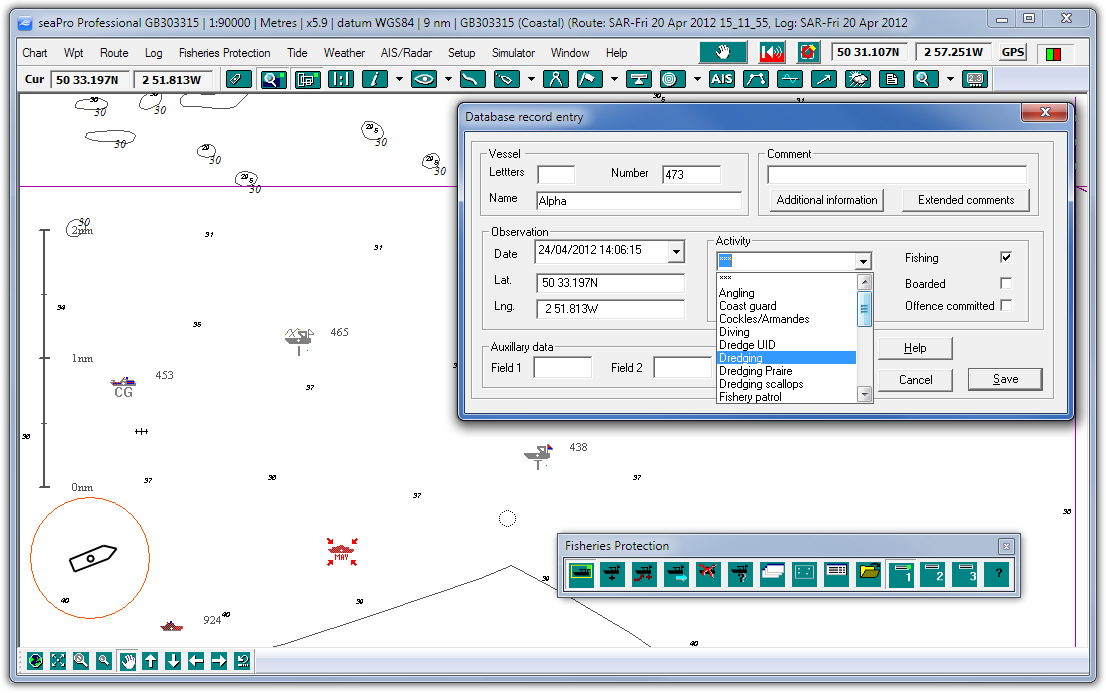Open the AIS toolbar button
The width and height of the screenshot is (1106, 693).
722,79
